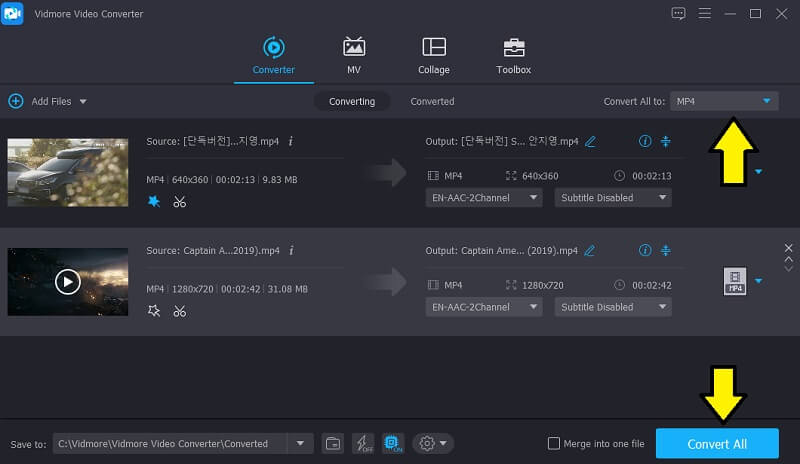Open the output folder icon in bottom bar
Screen dimensions: 800x464
[333, 443]
